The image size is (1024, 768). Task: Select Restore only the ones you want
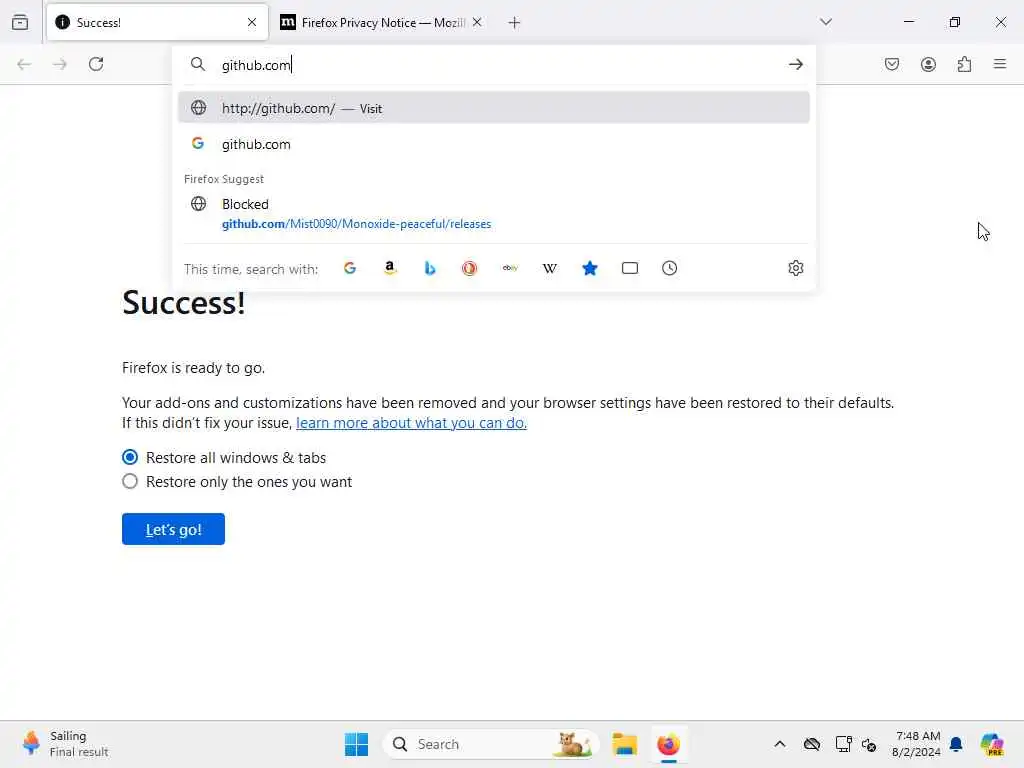[130, 481]
